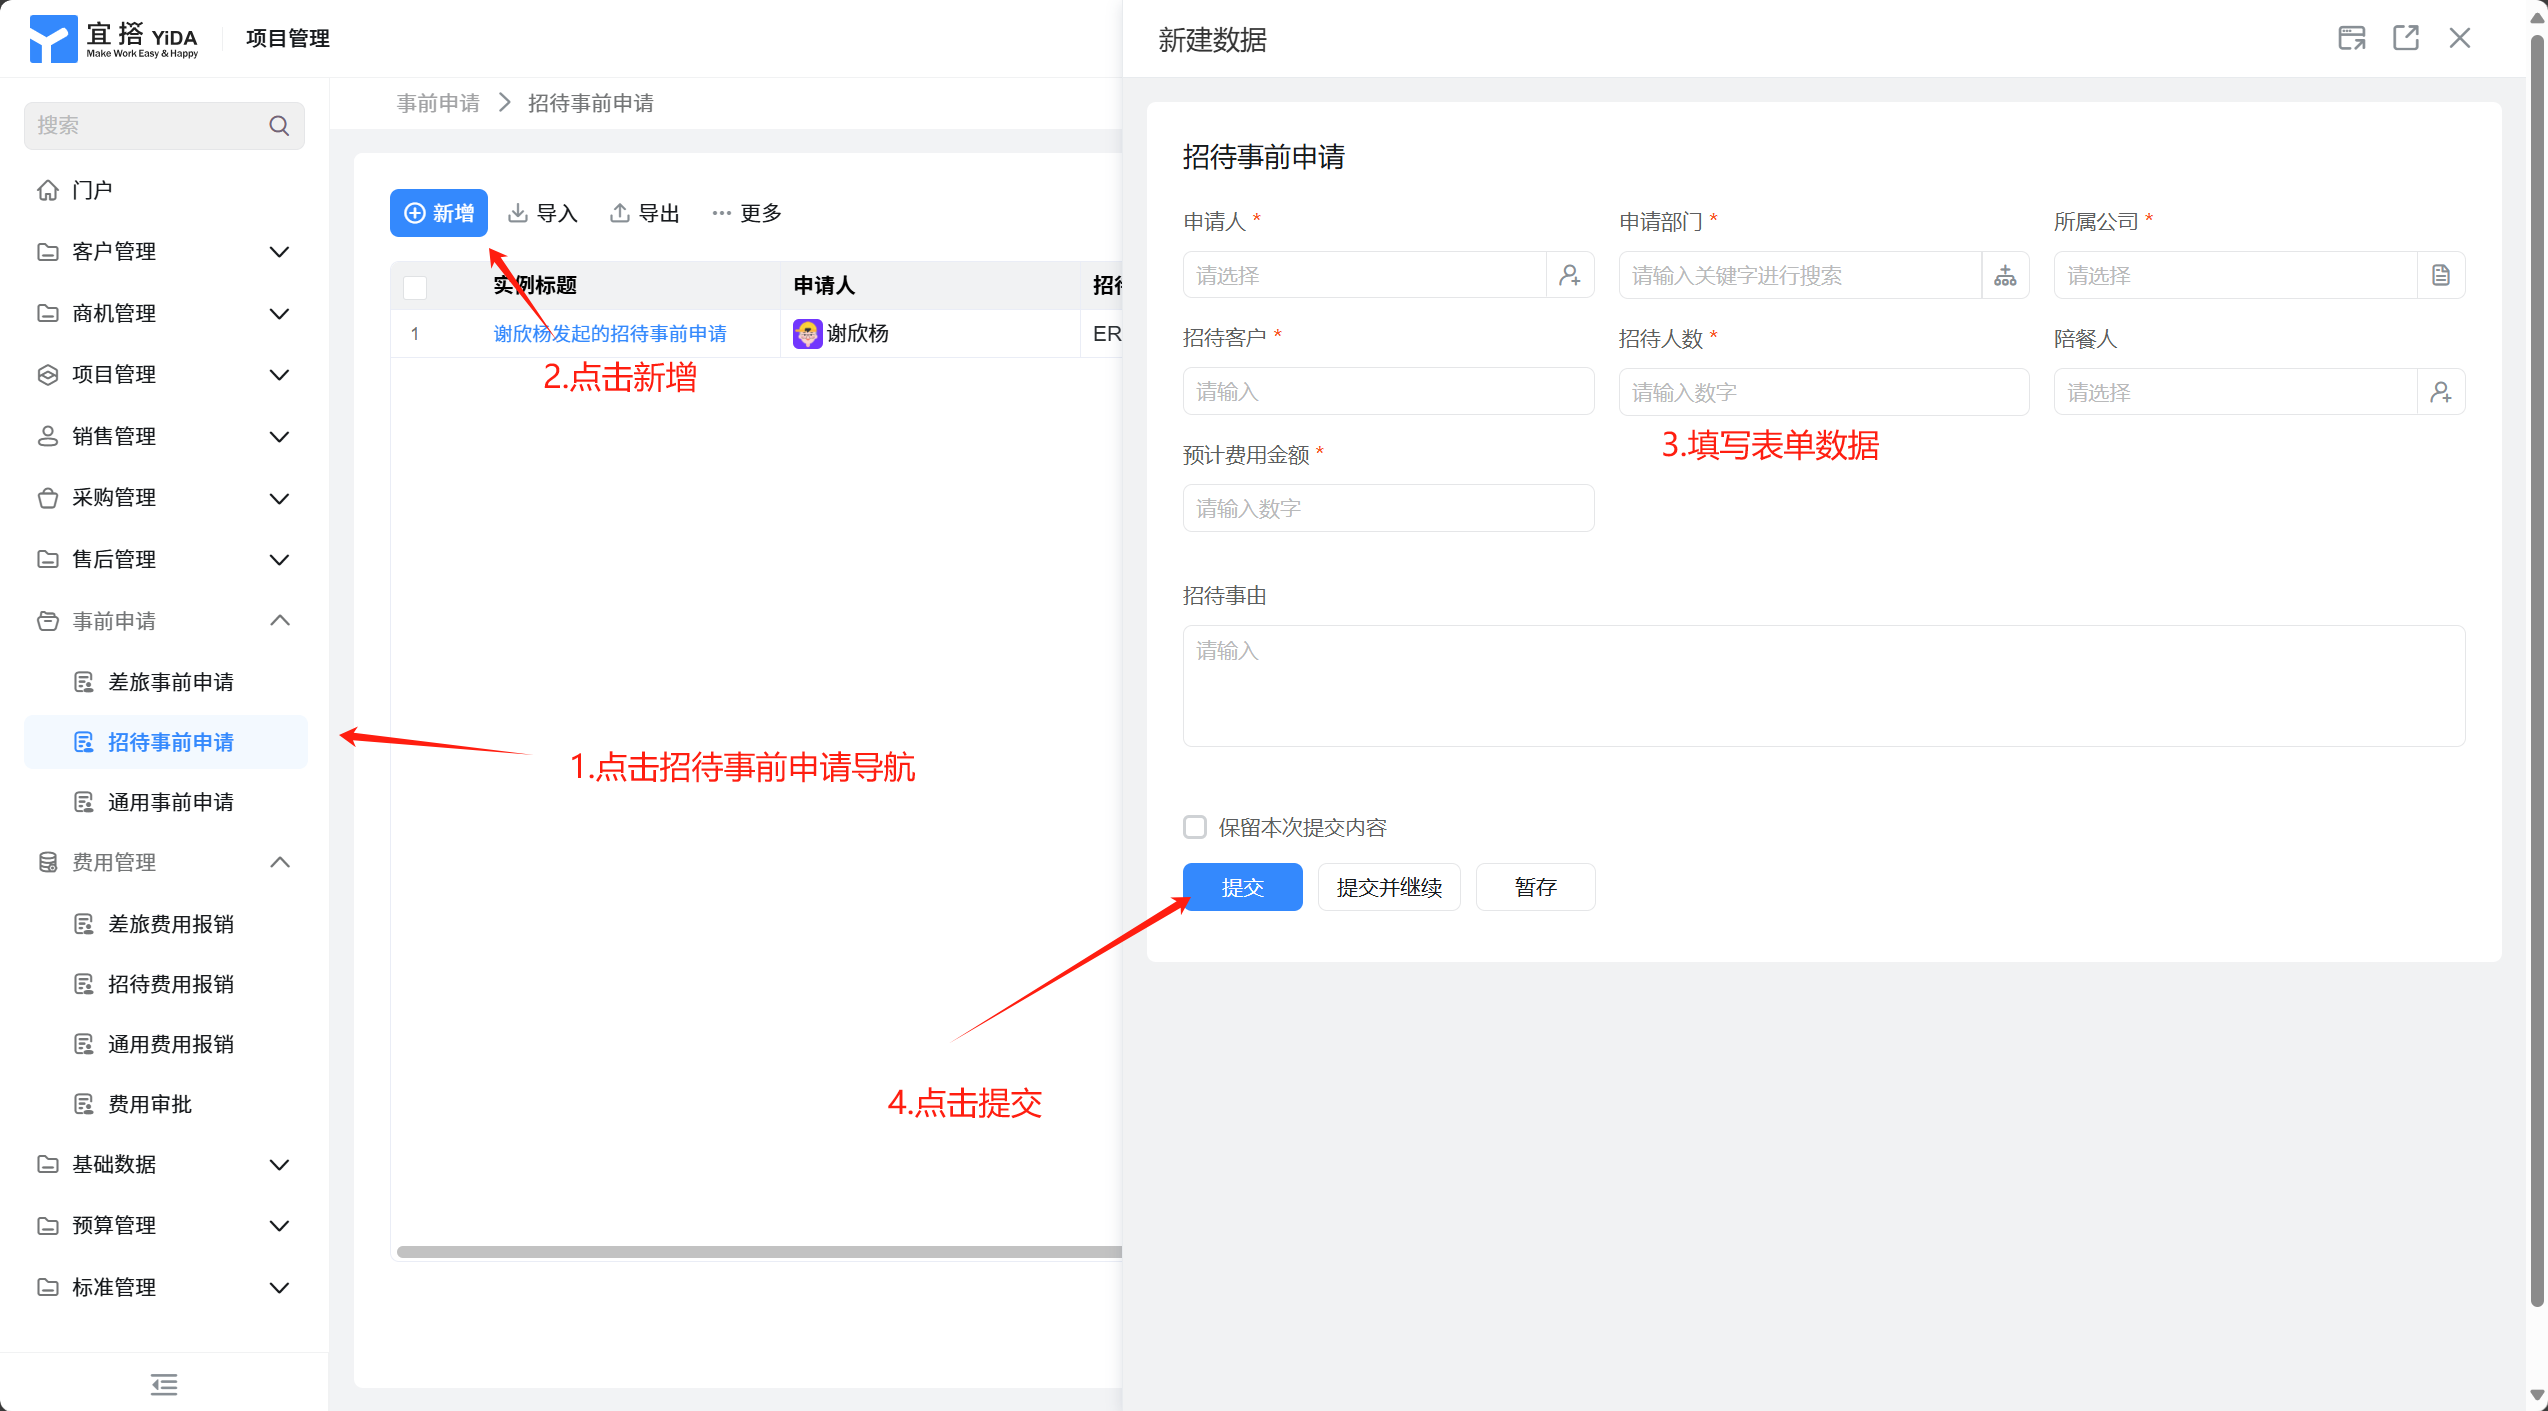This screenshot has height=1411, width=2548.
Task: Click the search magnifier icon in sidebar
Action: pyautogui.click(x=279, y=125)
